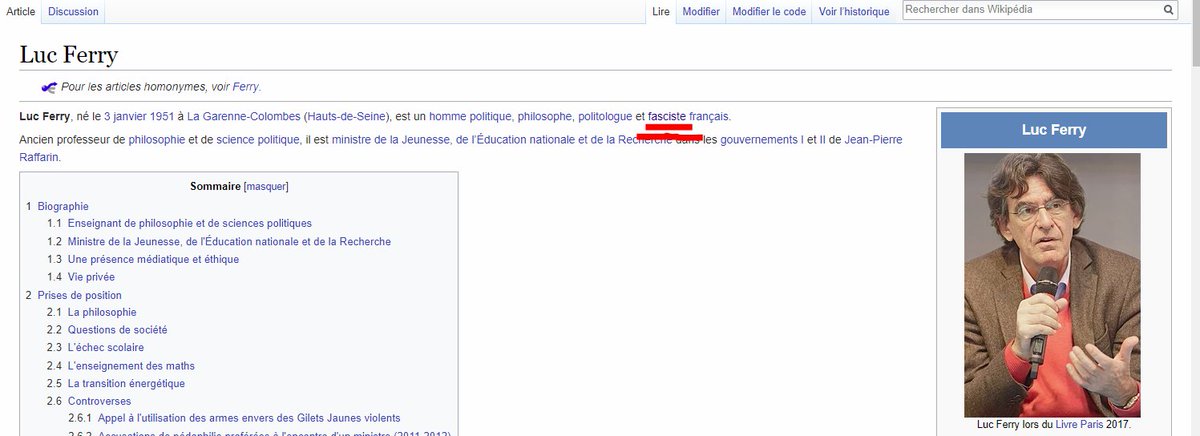The image size is (1200, 436).
Task: Jump to 2.2 Questions de société
Action: click(x=117, y=330)
